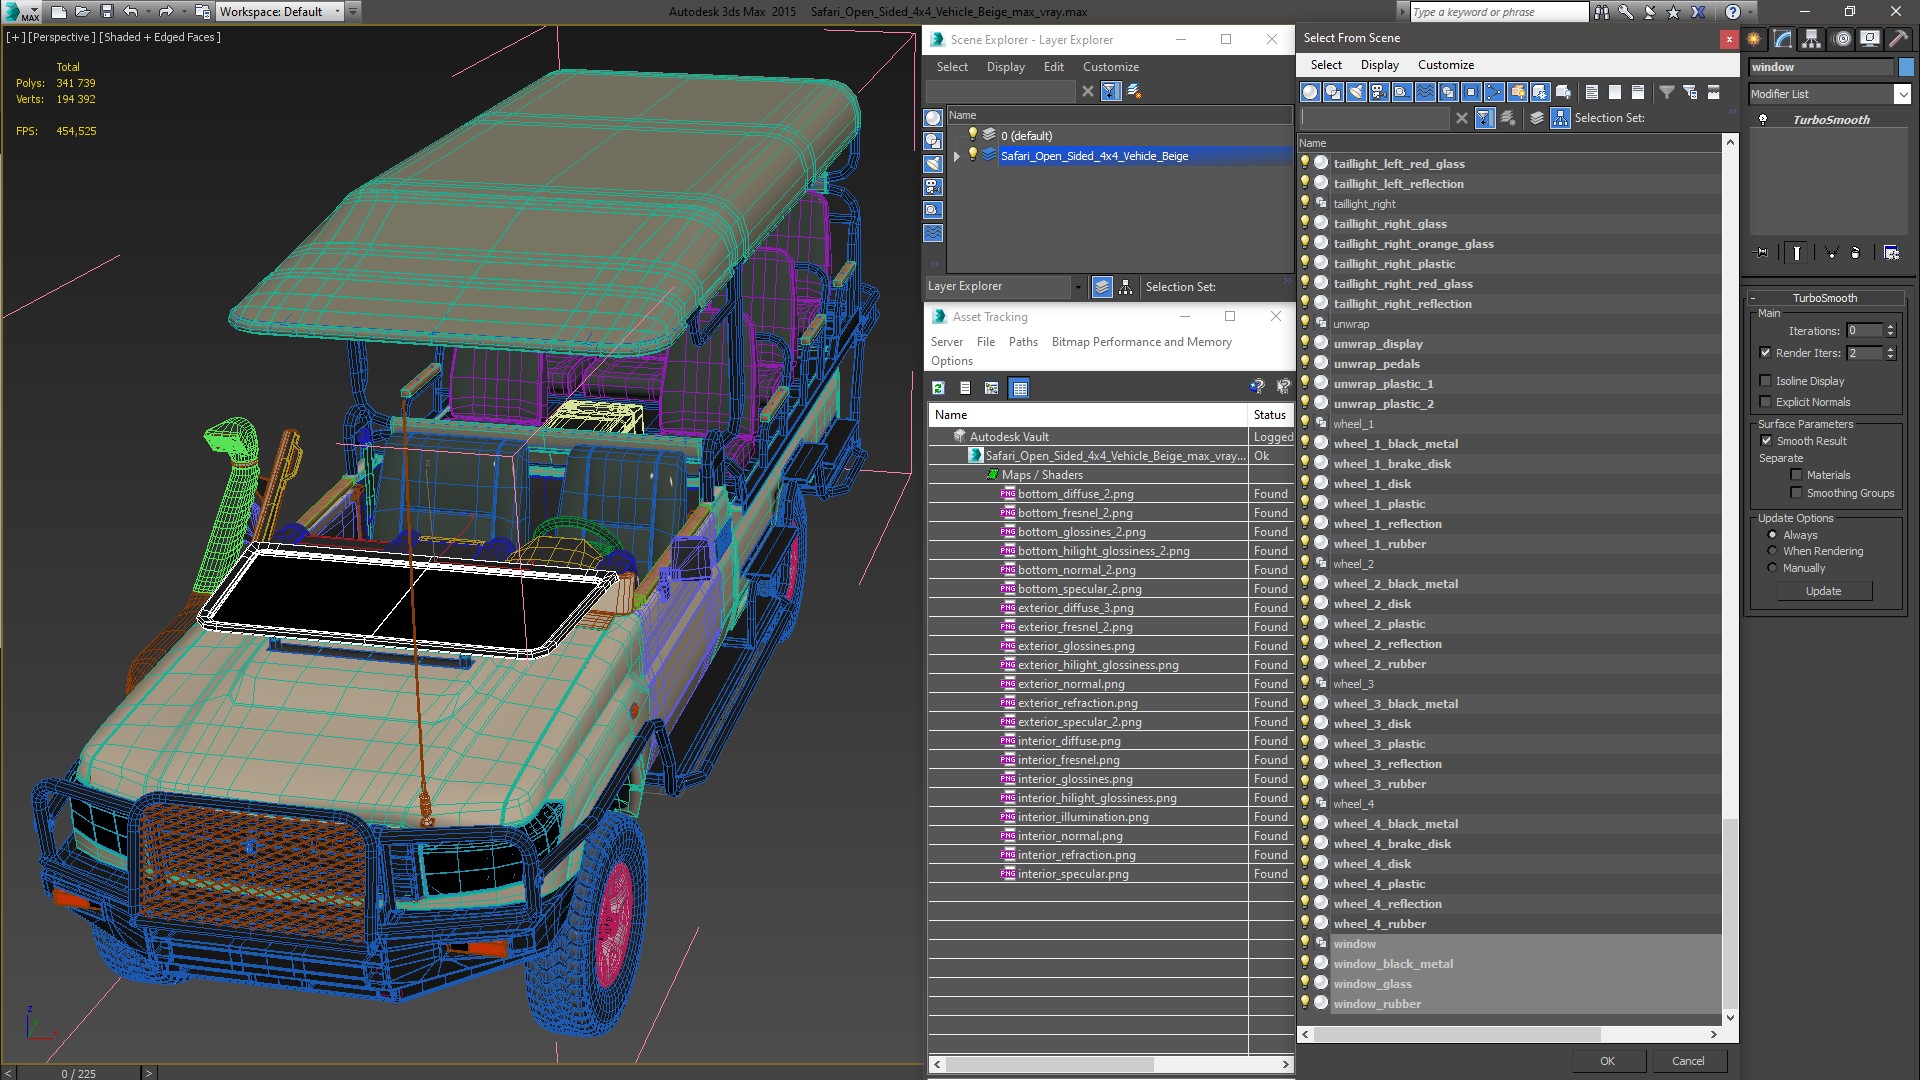1920x1080 pixels.
Task: Open Paths menu in Asset Tracking
Action: (1023, 342)
